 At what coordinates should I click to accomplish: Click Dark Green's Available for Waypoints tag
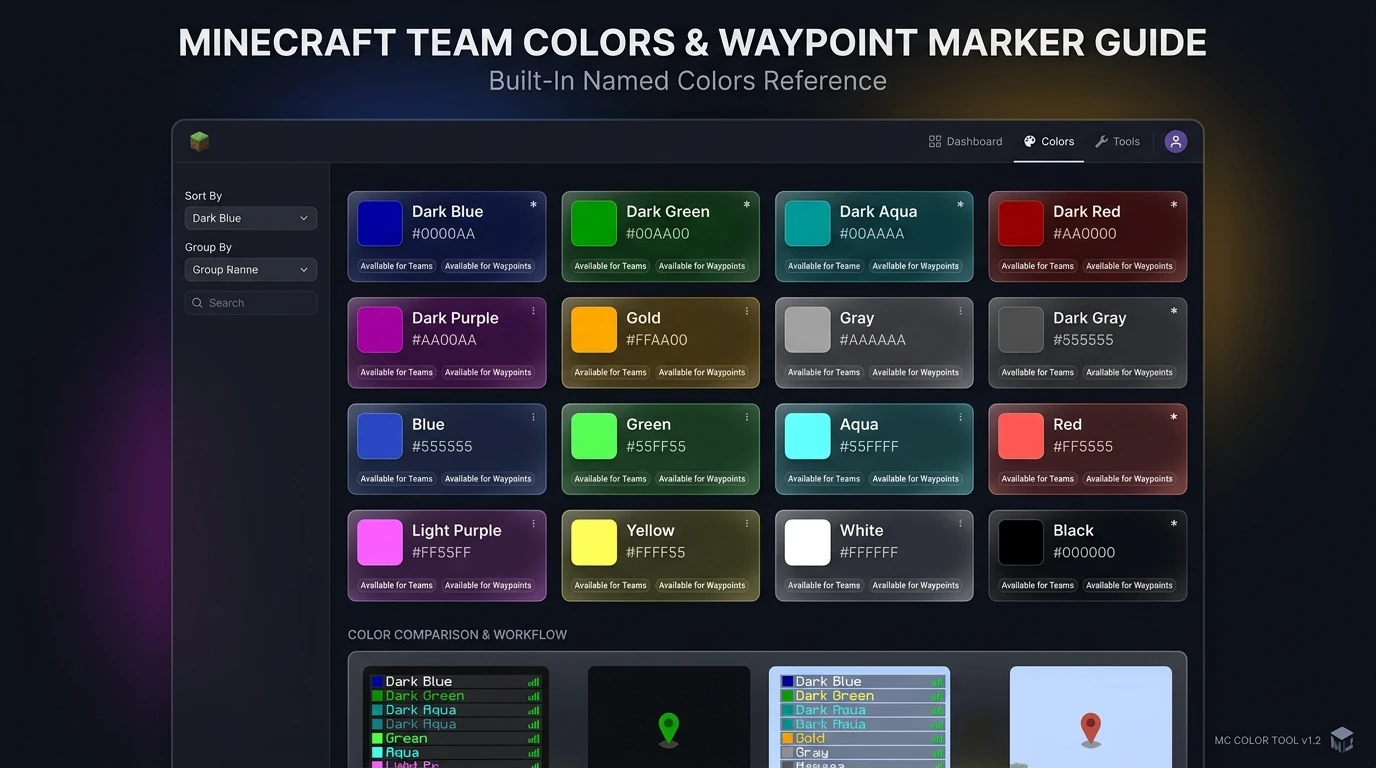(x=701, y=266)
